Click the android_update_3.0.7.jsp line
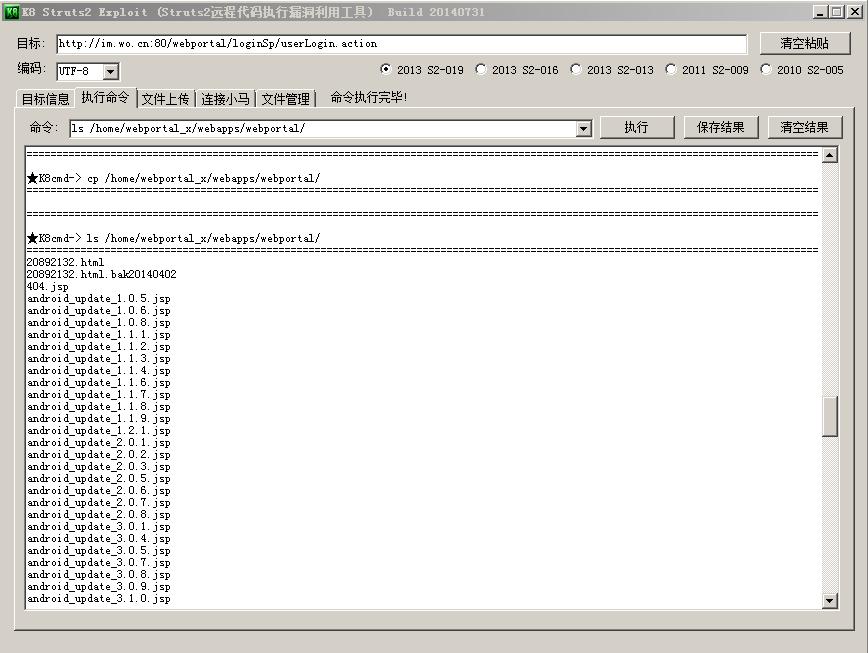The height and width of the screenshot is (653, 868). (x=99, y=563)
